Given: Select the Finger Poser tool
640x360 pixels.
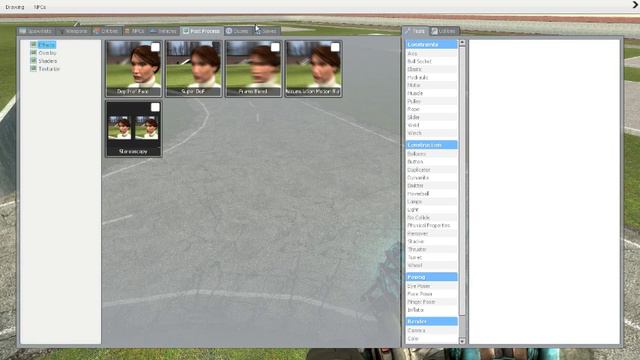Looking at the screenshot, I should (431, 302).
